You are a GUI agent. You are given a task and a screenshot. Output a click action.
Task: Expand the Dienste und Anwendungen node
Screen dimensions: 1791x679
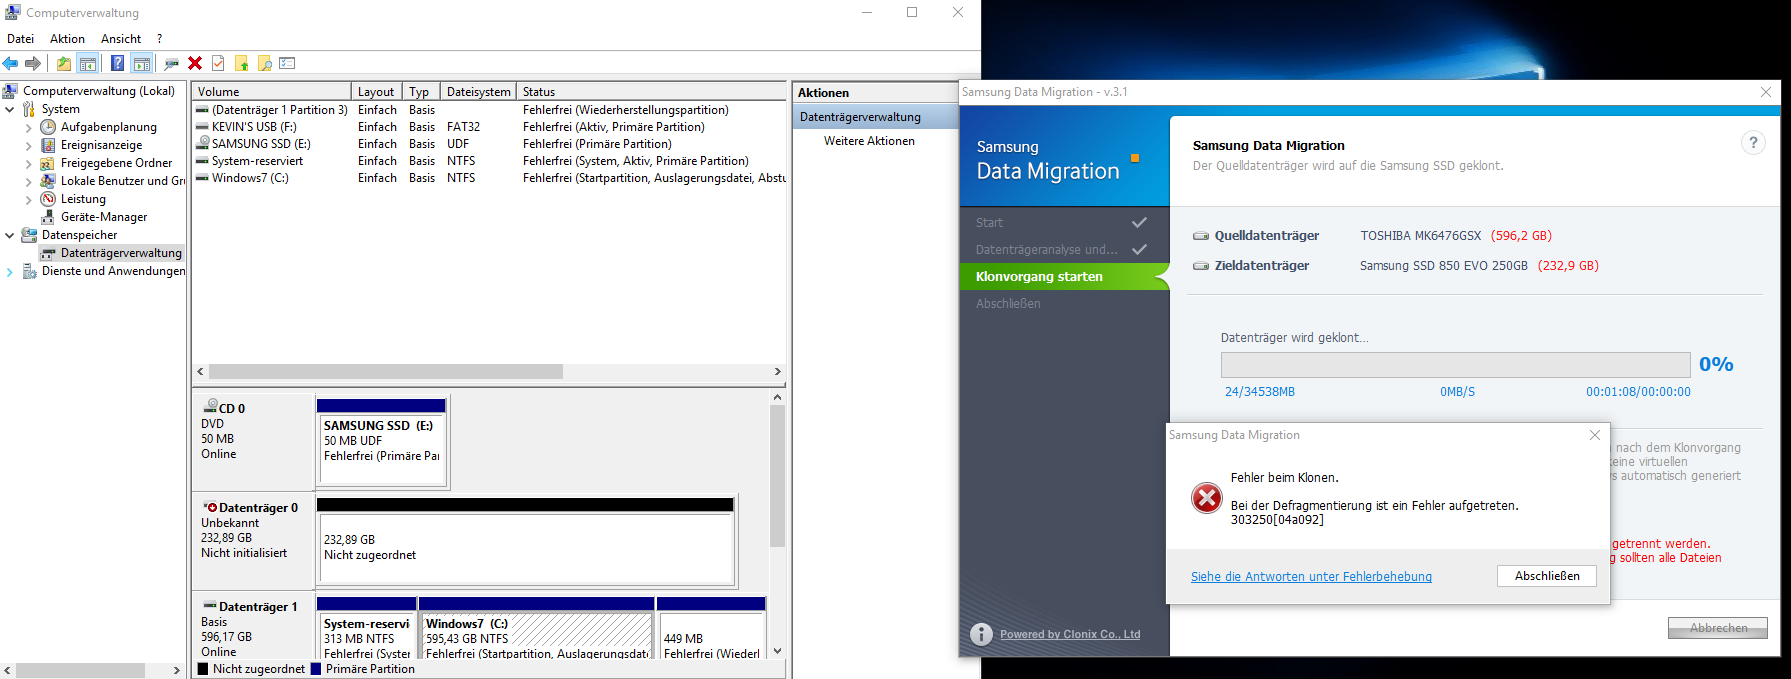click(x=10, y=271)
